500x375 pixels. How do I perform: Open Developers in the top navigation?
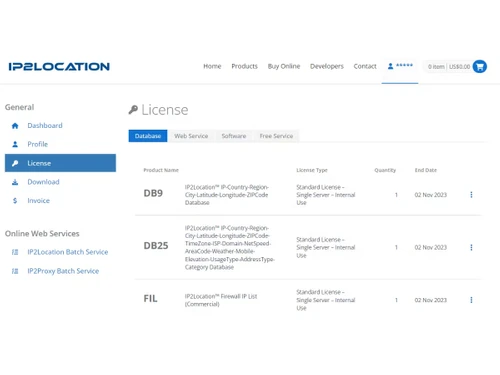point(327,66)
